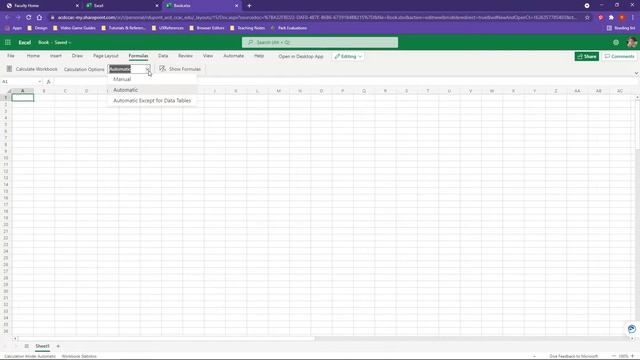Expand the Name Box dropdown arrow
Viewport: 640px width, 360px height.
pyautogui.click(x=40, y=82)
